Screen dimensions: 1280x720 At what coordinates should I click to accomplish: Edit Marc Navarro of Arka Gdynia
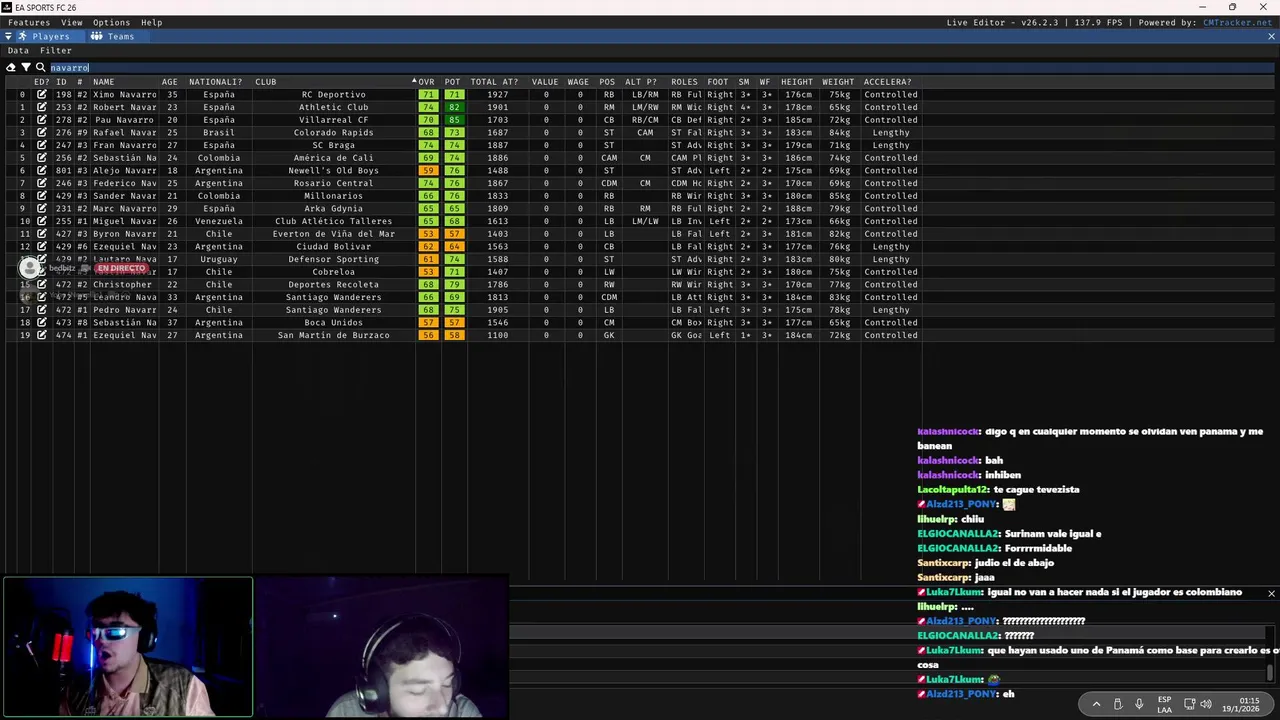(x=42, y=209)
